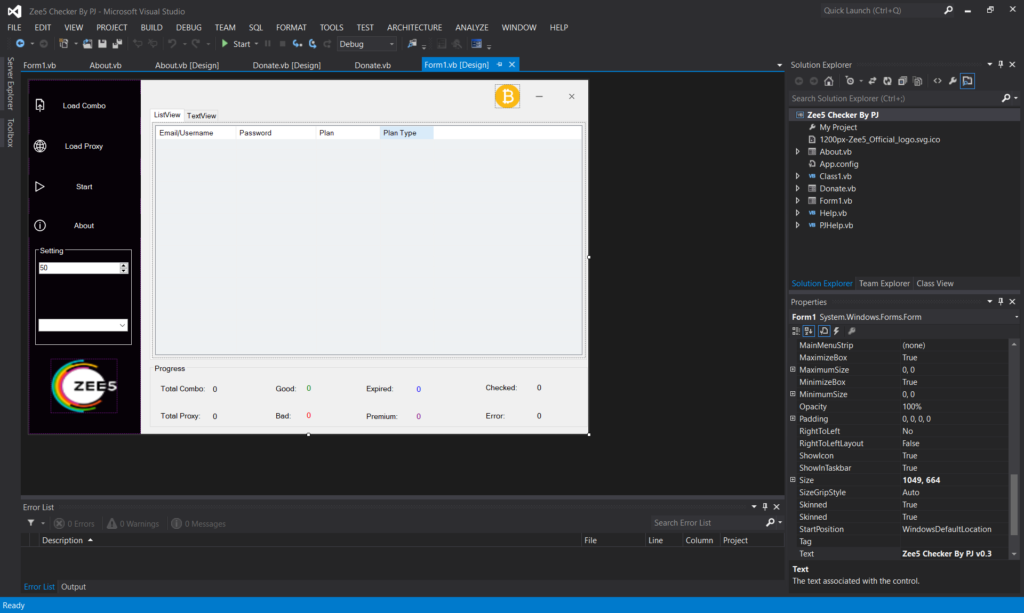Screen dimensions: 1024x613
Task: Open the Form1 object selector dropdown in Properties
Action: tap(1016, 317)
